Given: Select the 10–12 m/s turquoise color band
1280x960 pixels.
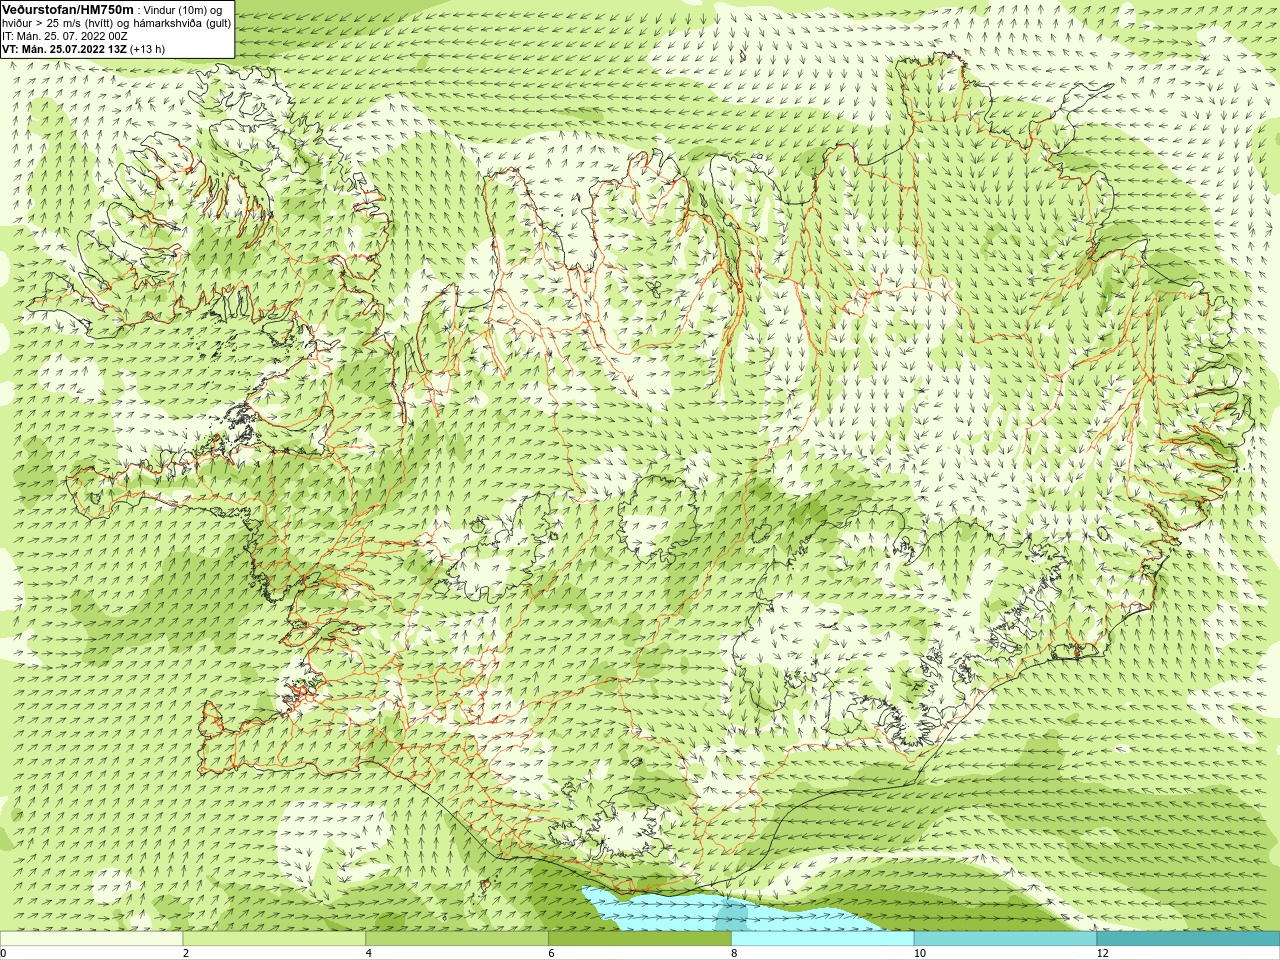Looking at the screenshot, I should tap(1005, 938).
